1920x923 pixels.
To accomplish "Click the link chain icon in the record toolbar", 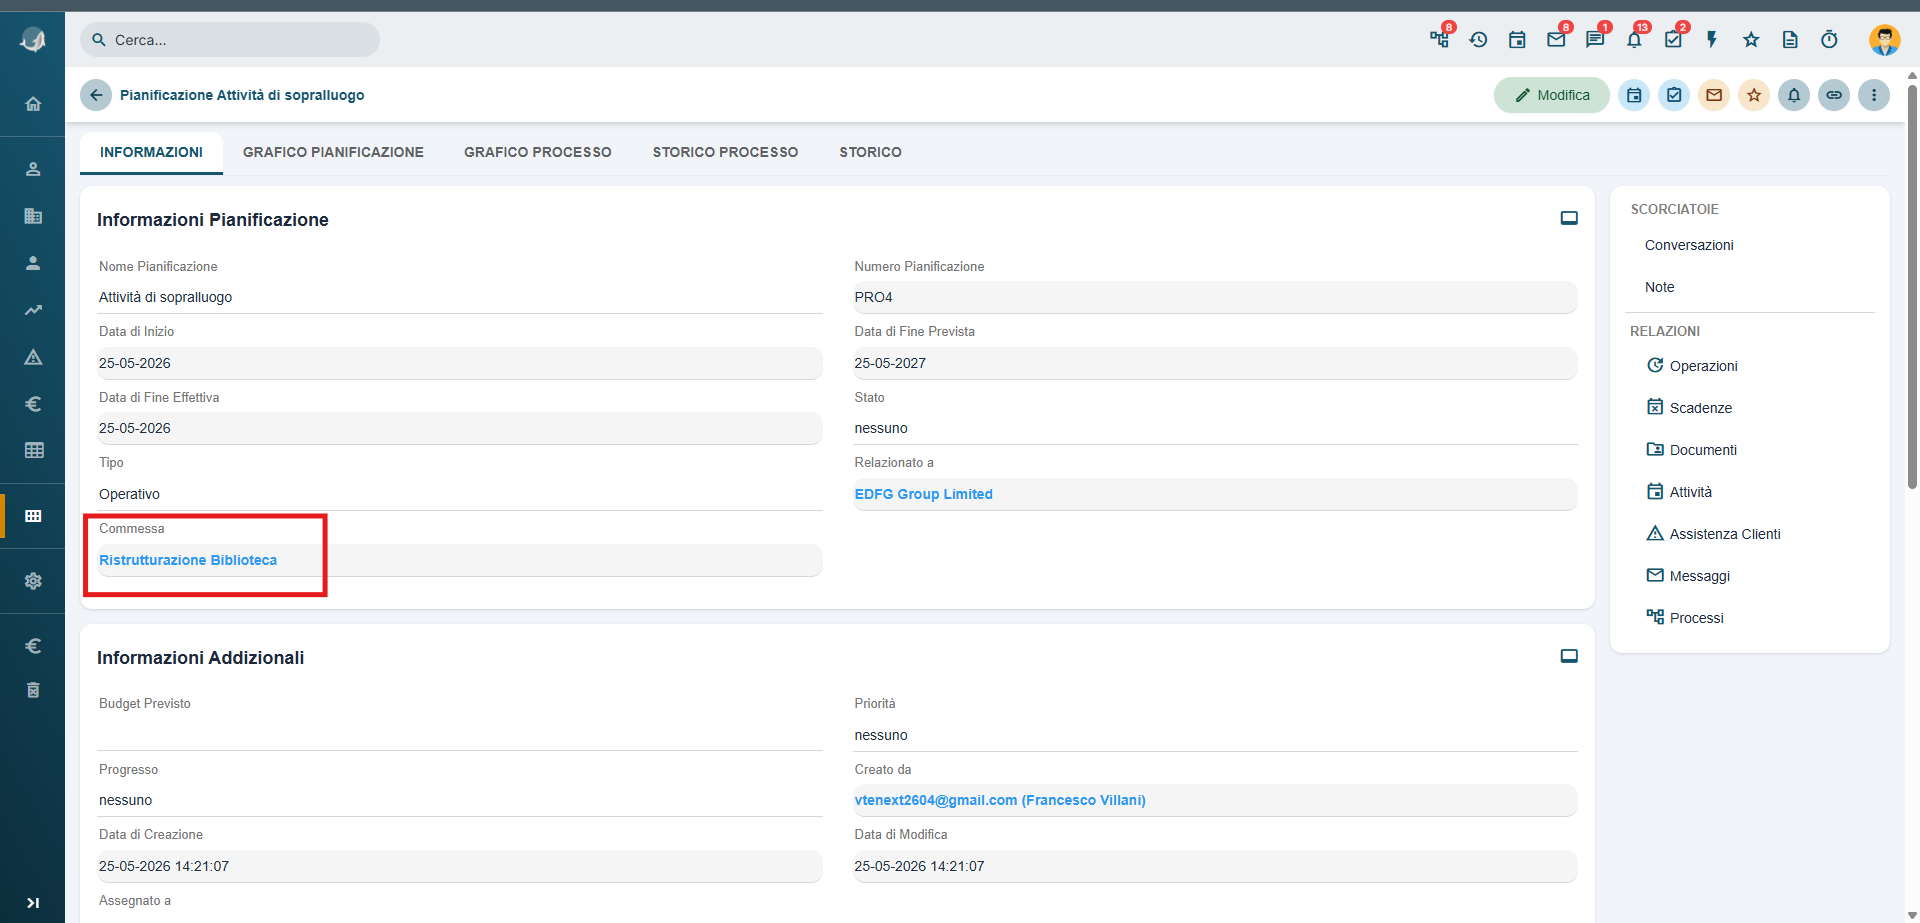I will click(x=1834, y=95).
